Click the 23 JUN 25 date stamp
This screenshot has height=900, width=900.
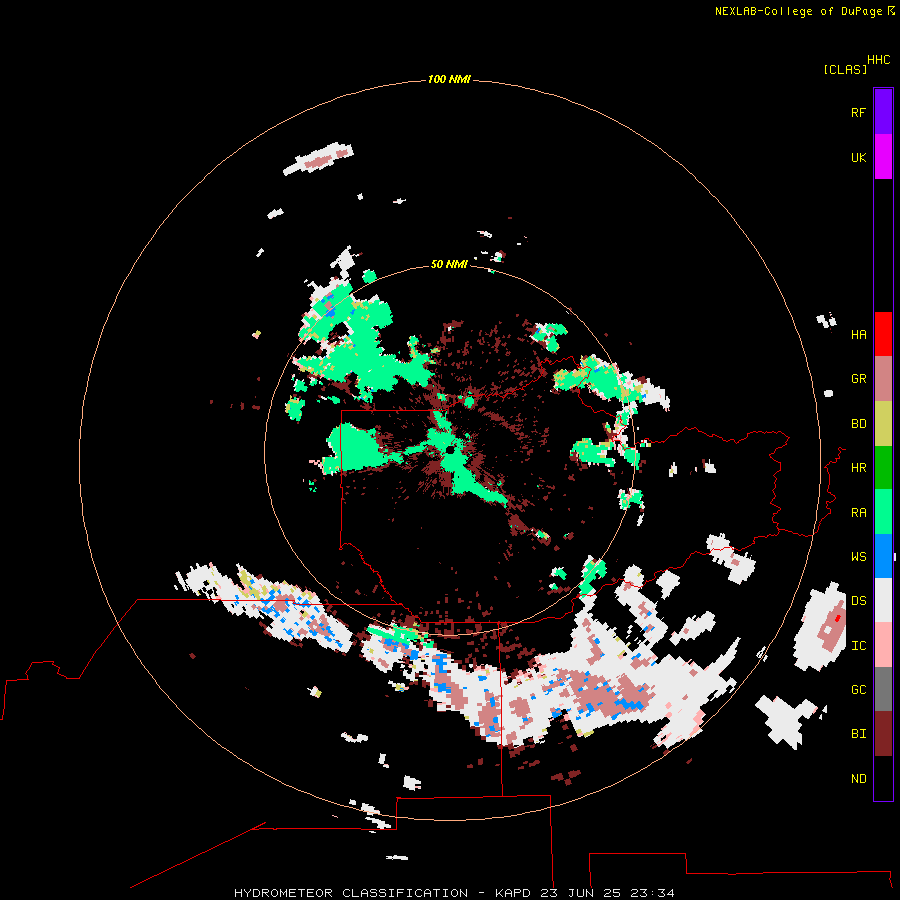[580, 893]
